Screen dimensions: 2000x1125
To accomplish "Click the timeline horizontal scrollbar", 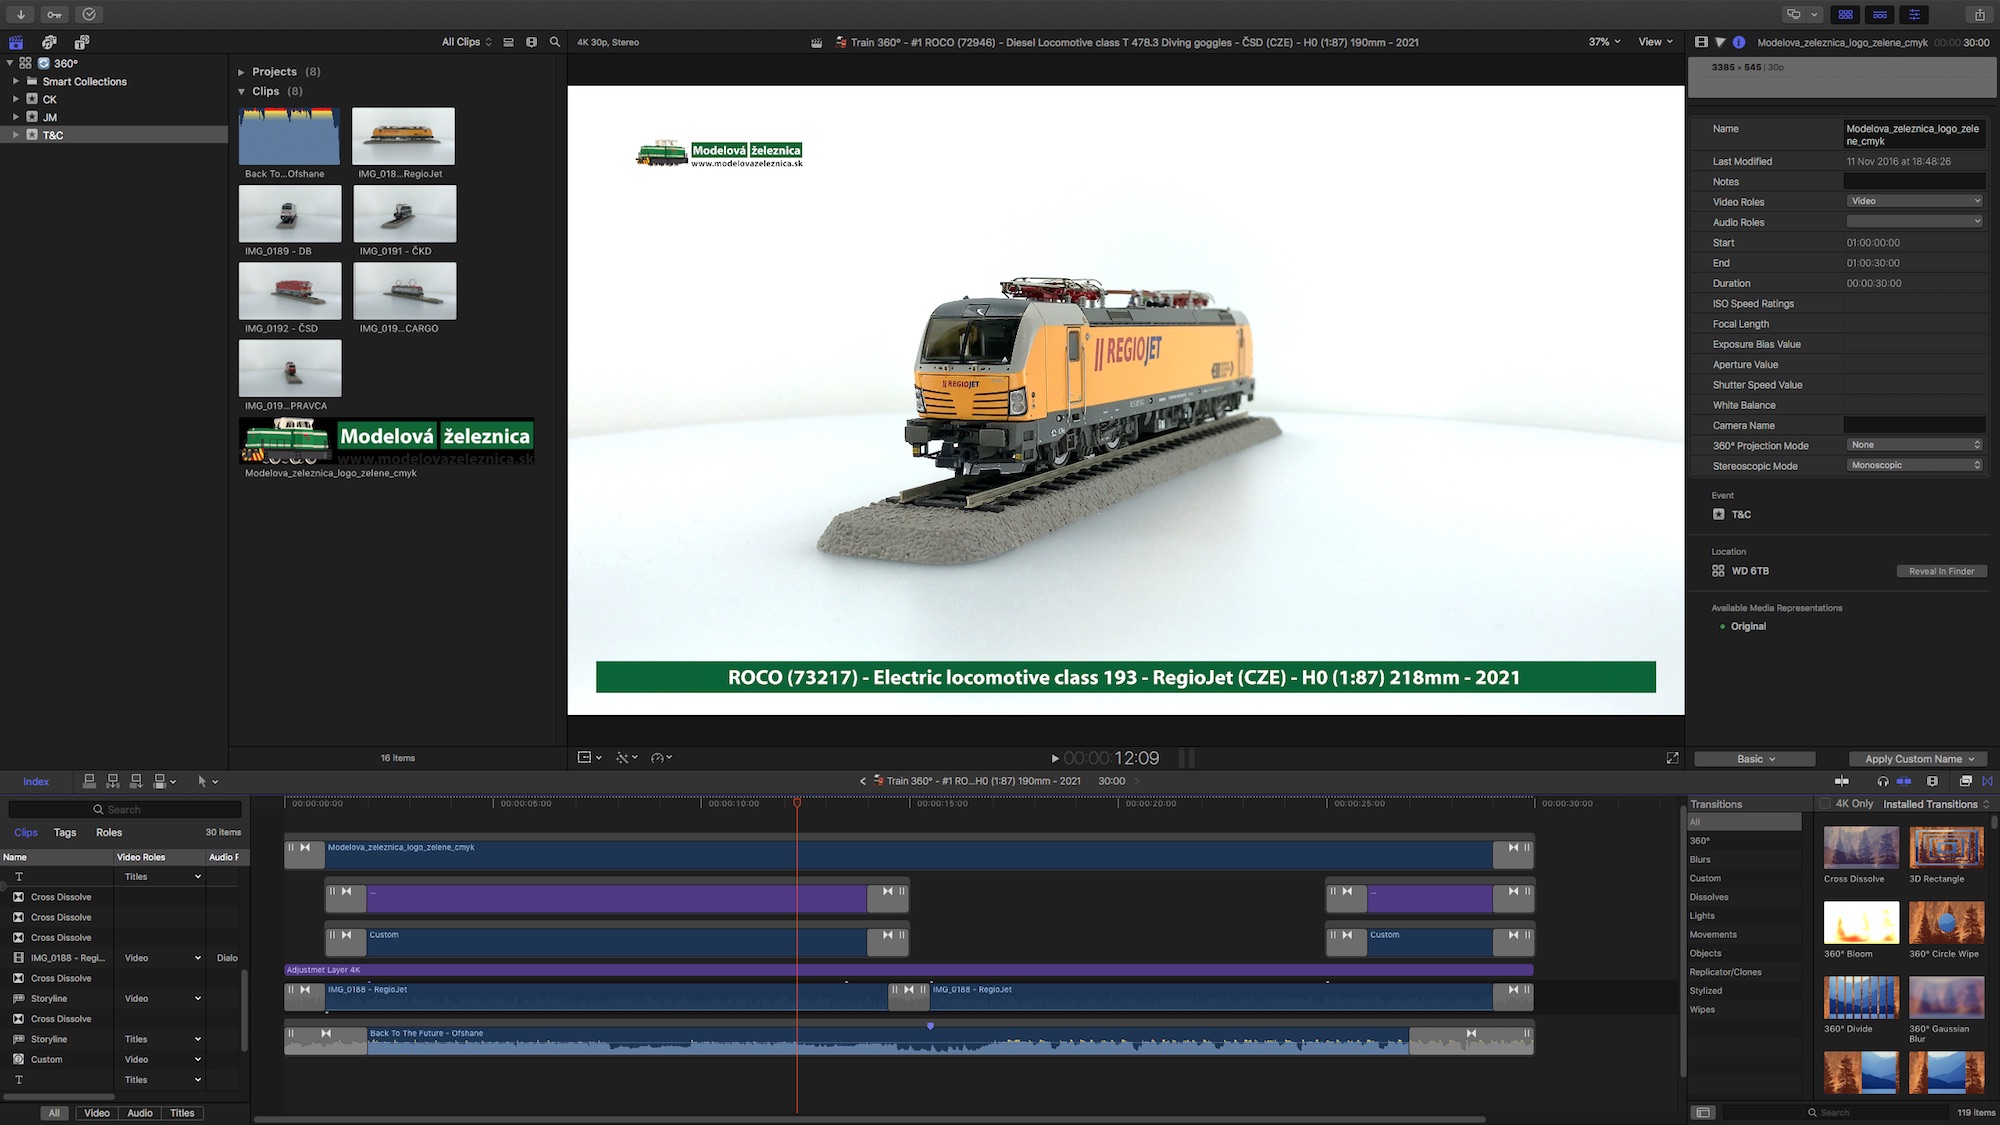I will 868,1119.
